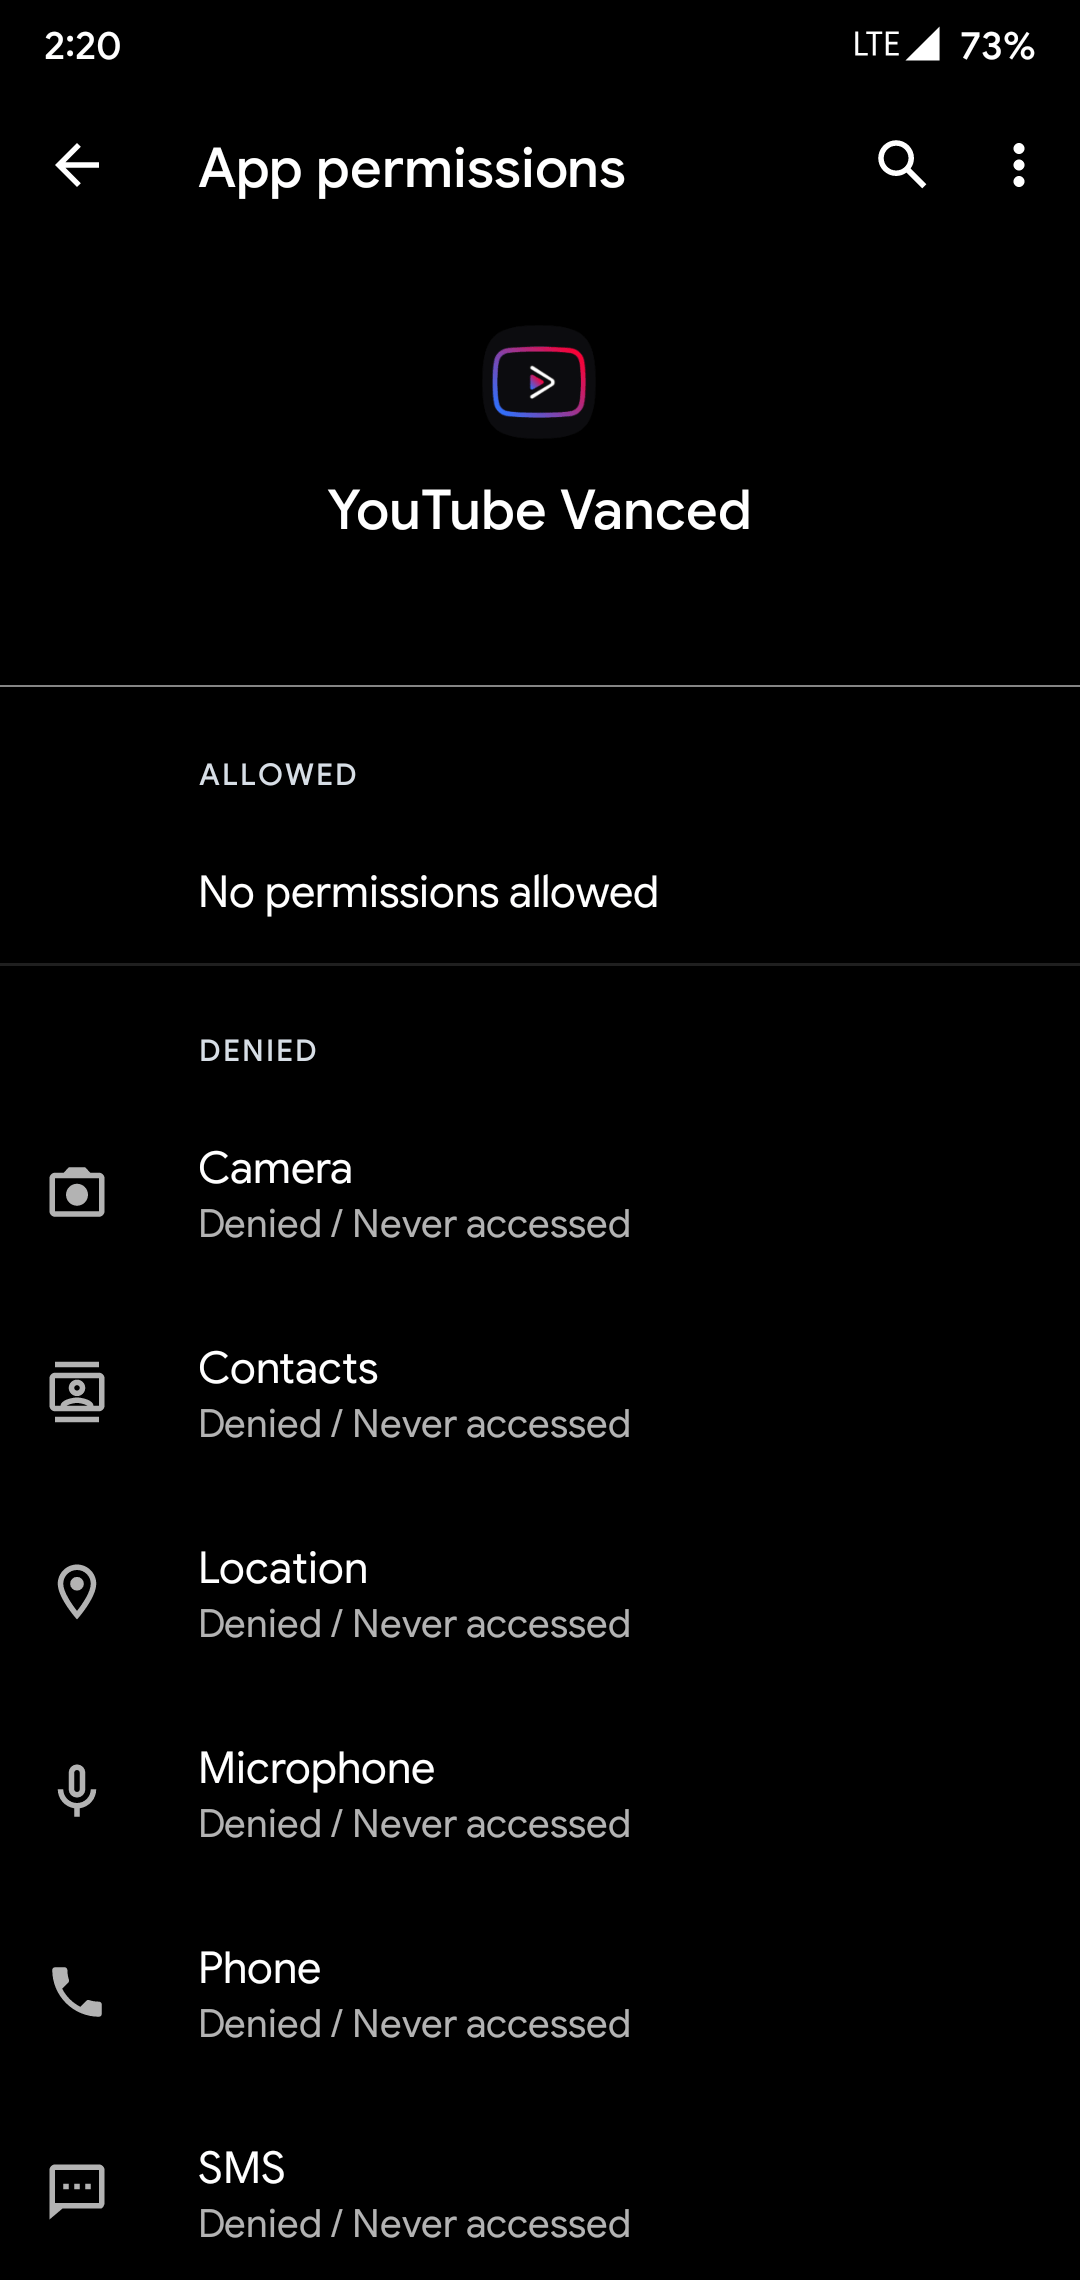Tap the SMS message bubble icon

(77, 2192)
